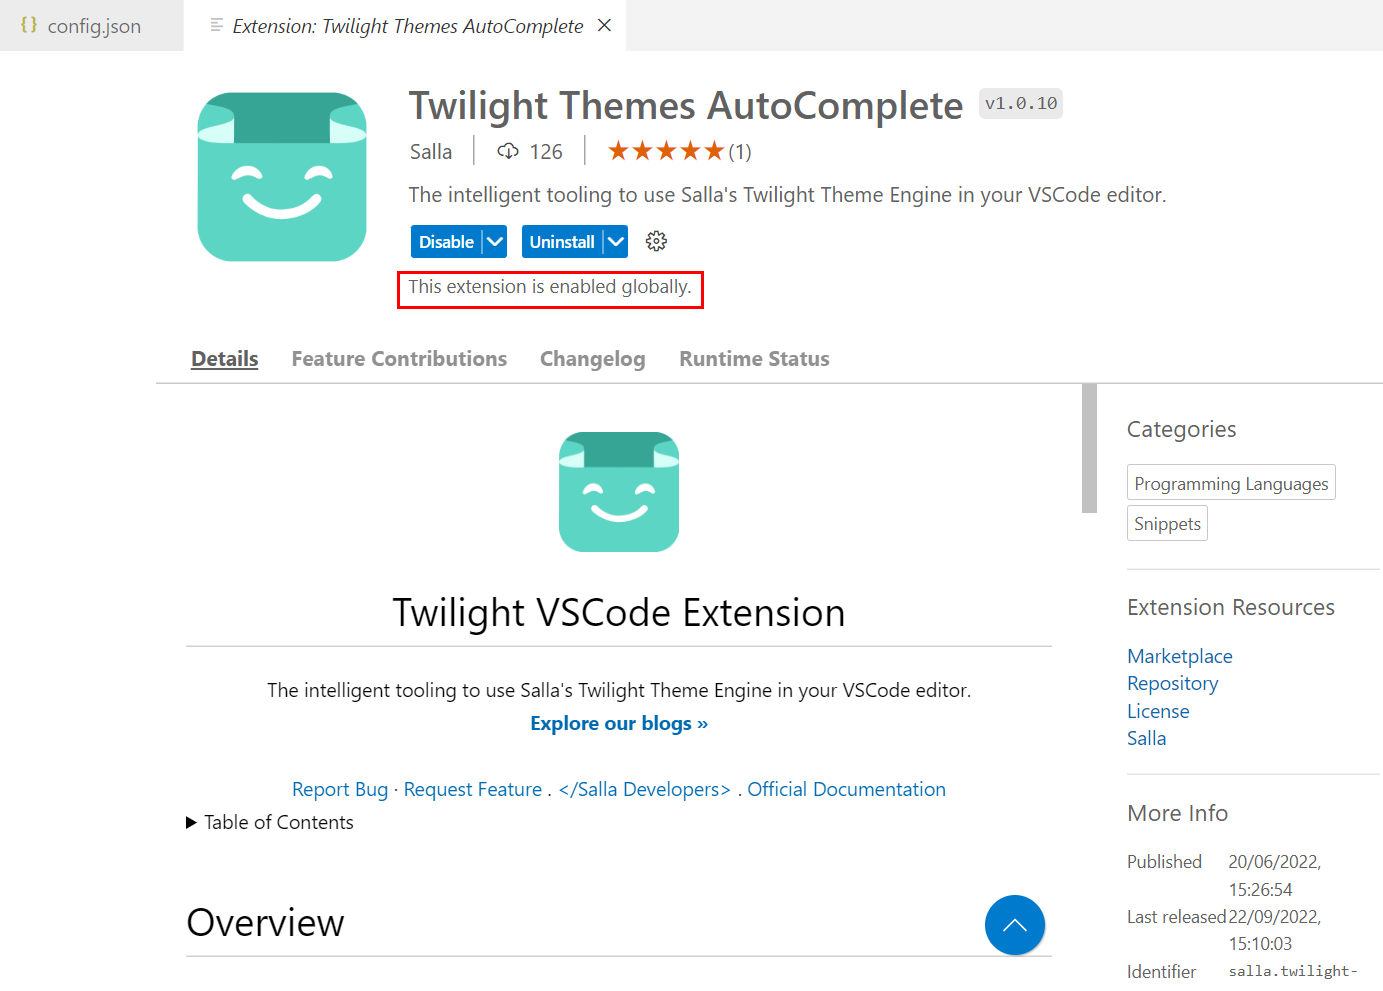Click the scroll-to-top circular arrow button

coord(1015,925)
